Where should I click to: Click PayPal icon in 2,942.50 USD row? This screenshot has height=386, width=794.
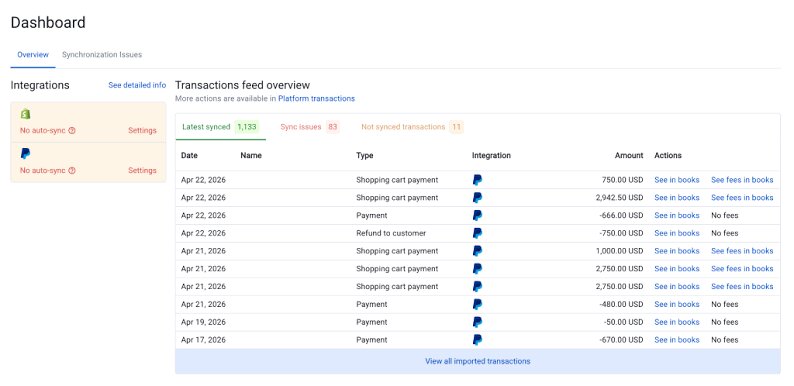point(477,198)
